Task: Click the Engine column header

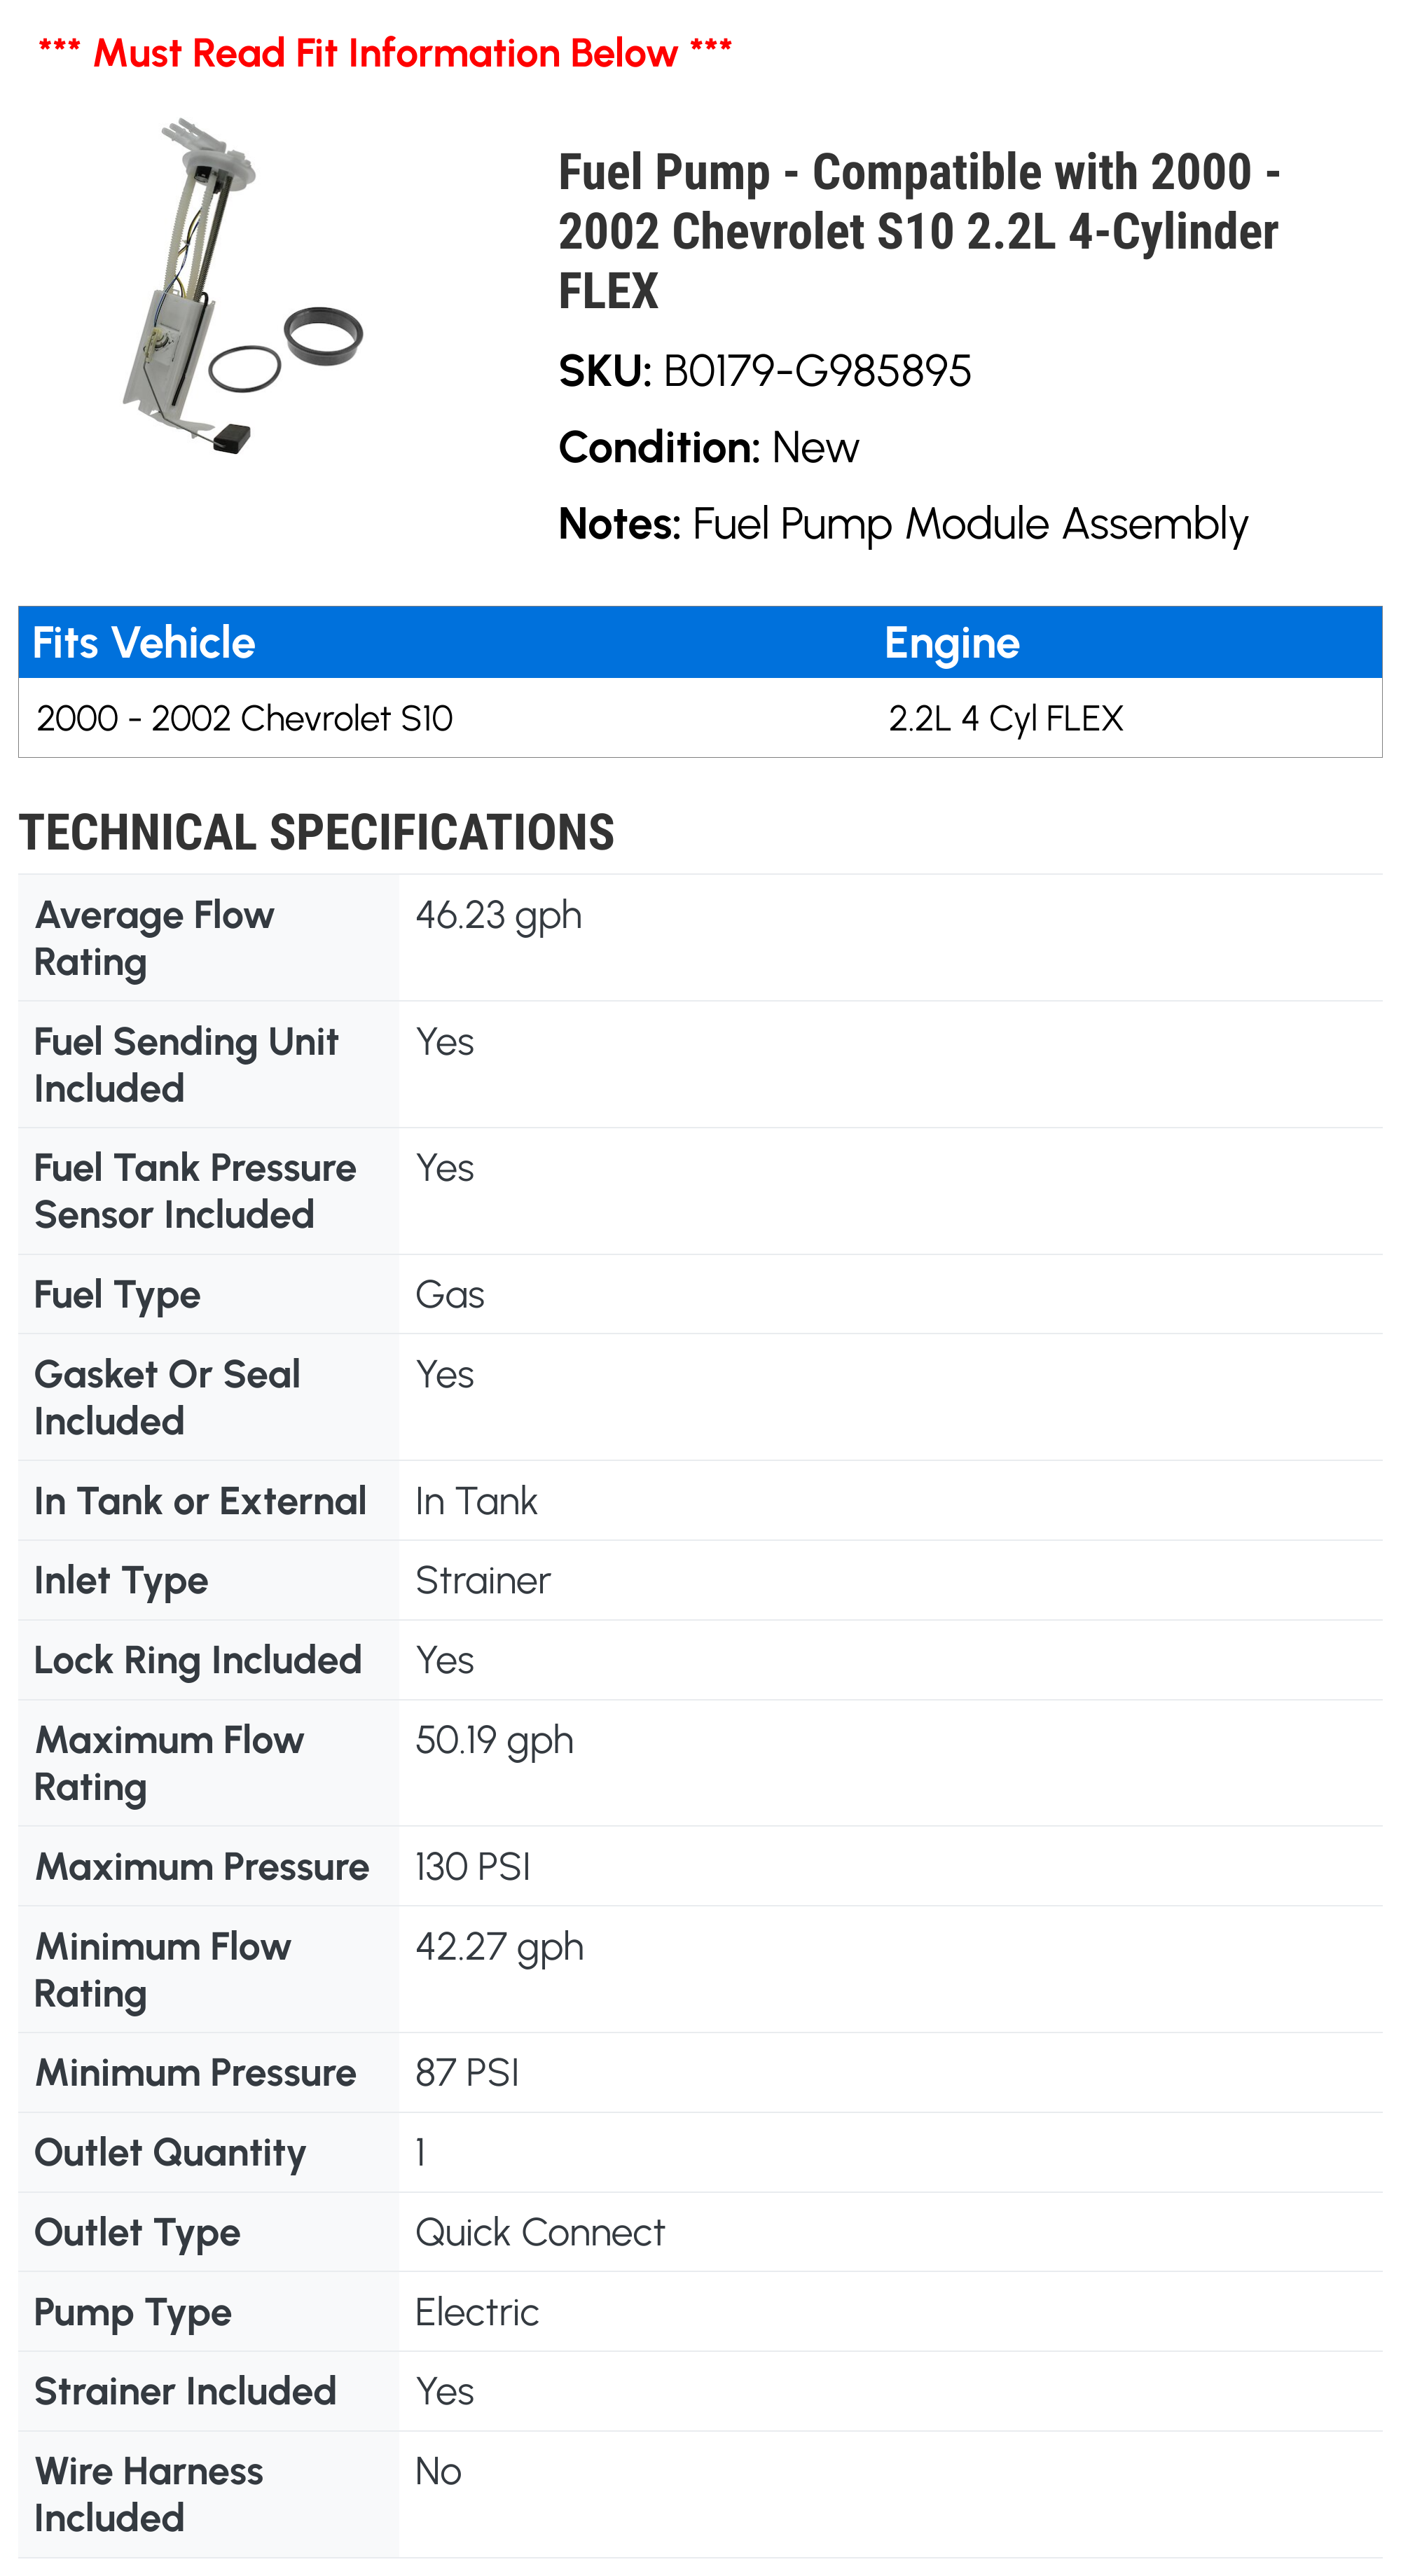Action: (951, 643)
